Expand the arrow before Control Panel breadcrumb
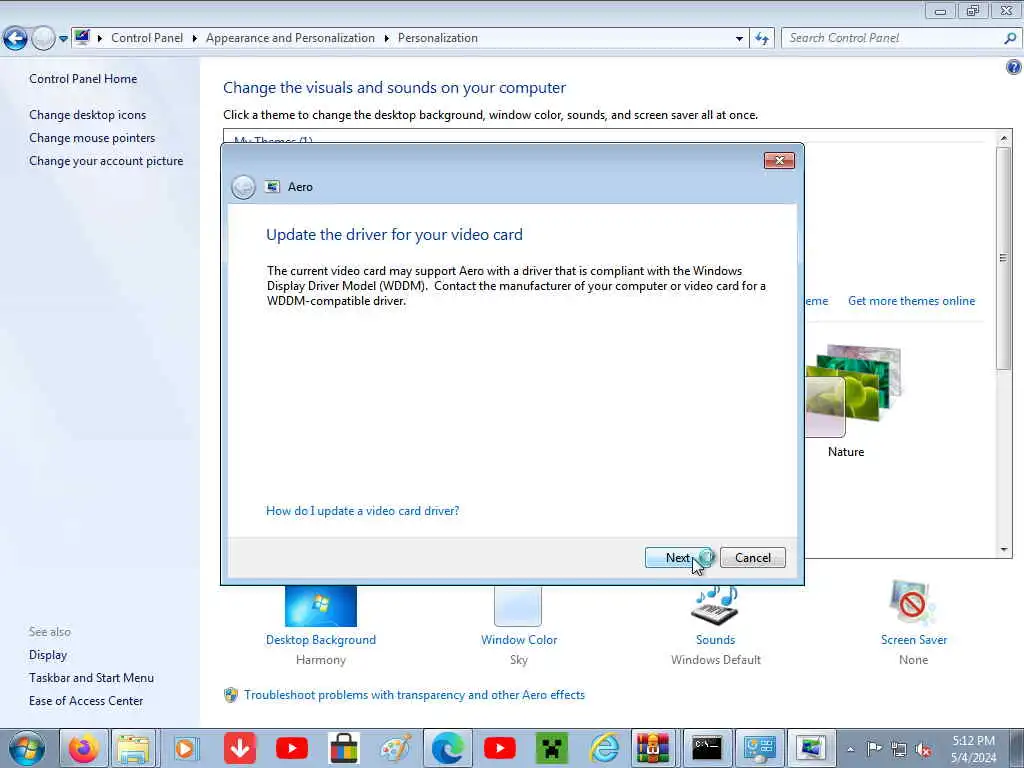 pos(100,39)
